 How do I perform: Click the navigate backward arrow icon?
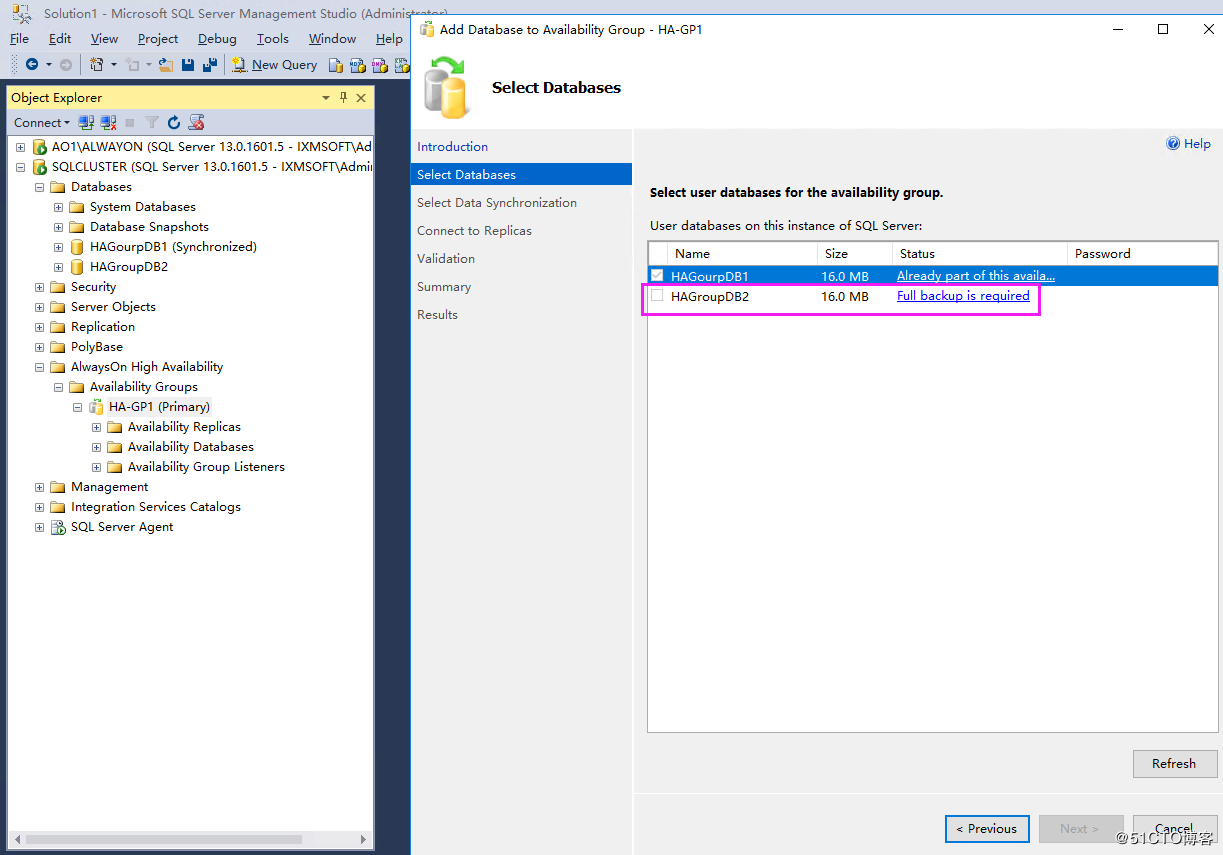pyautogui.click(x=31, y=64)
